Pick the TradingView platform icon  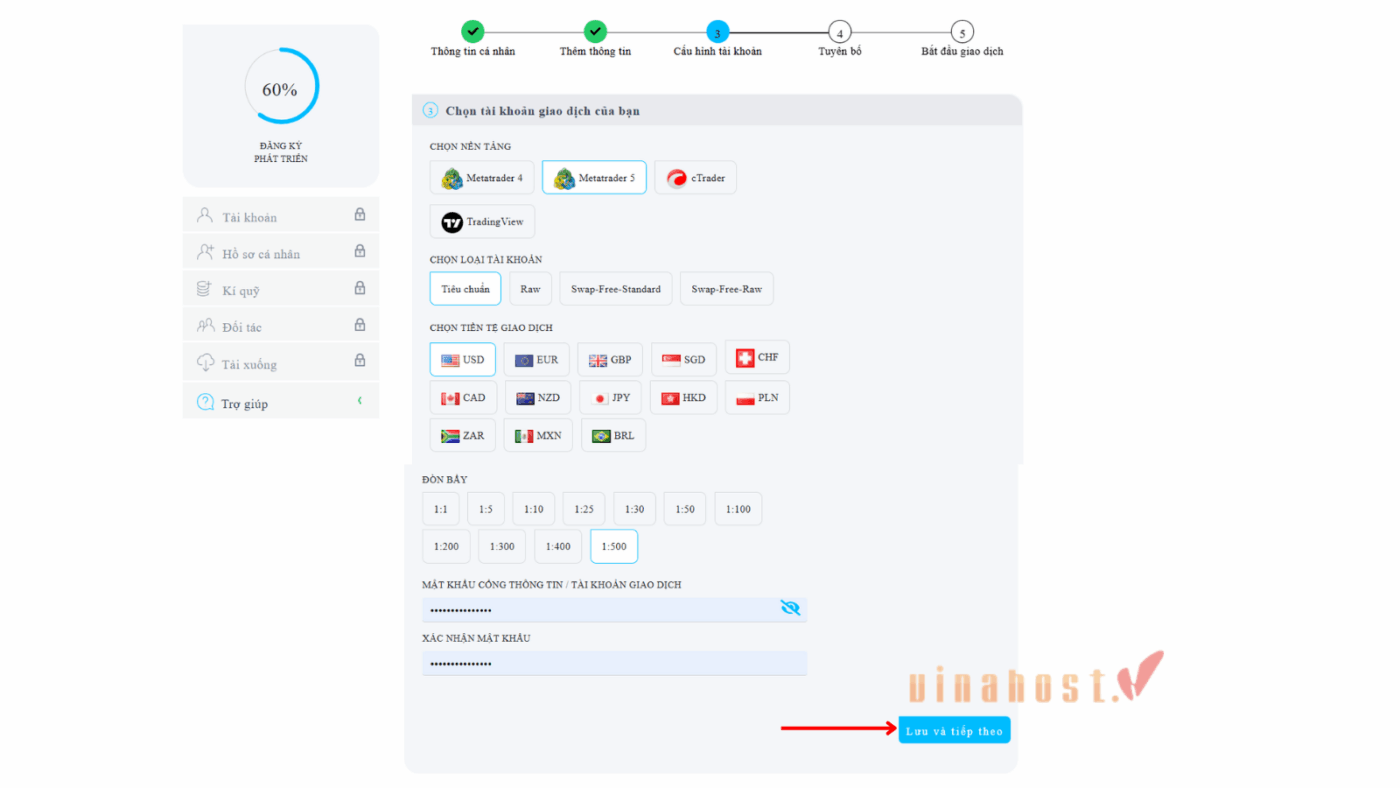pos(452,222)
